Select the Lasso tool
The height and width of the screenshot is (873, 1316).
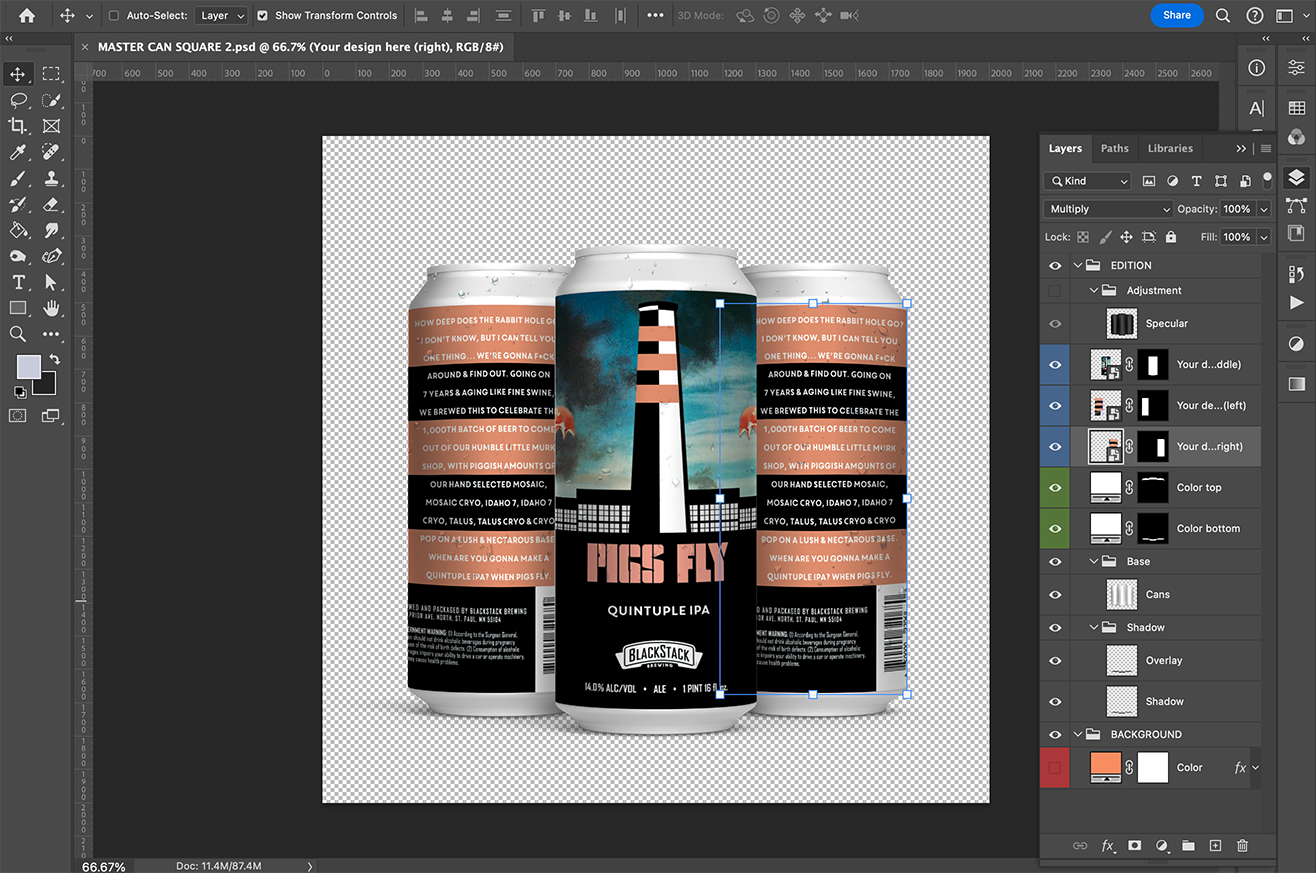(18, 100)
